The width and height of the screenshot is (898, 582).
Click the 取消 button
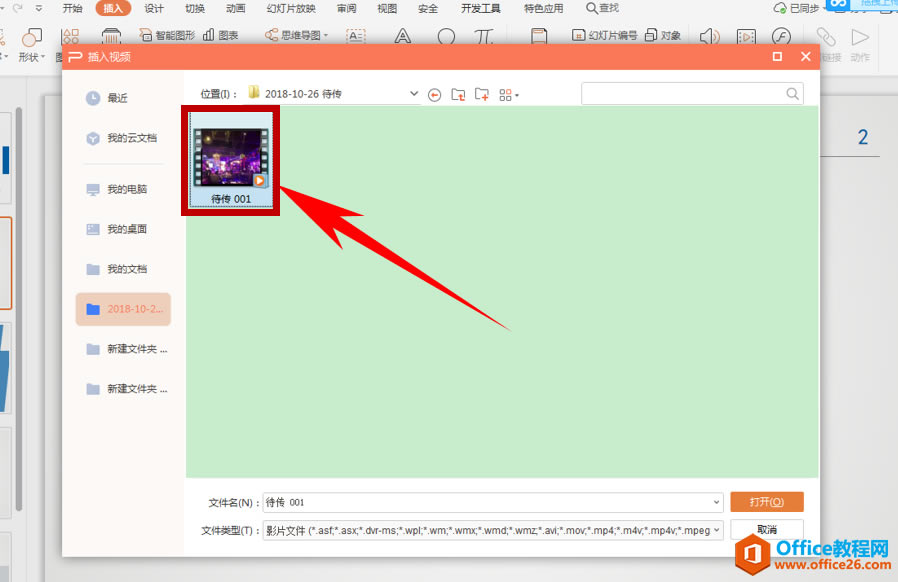click(x=767, y=529)
